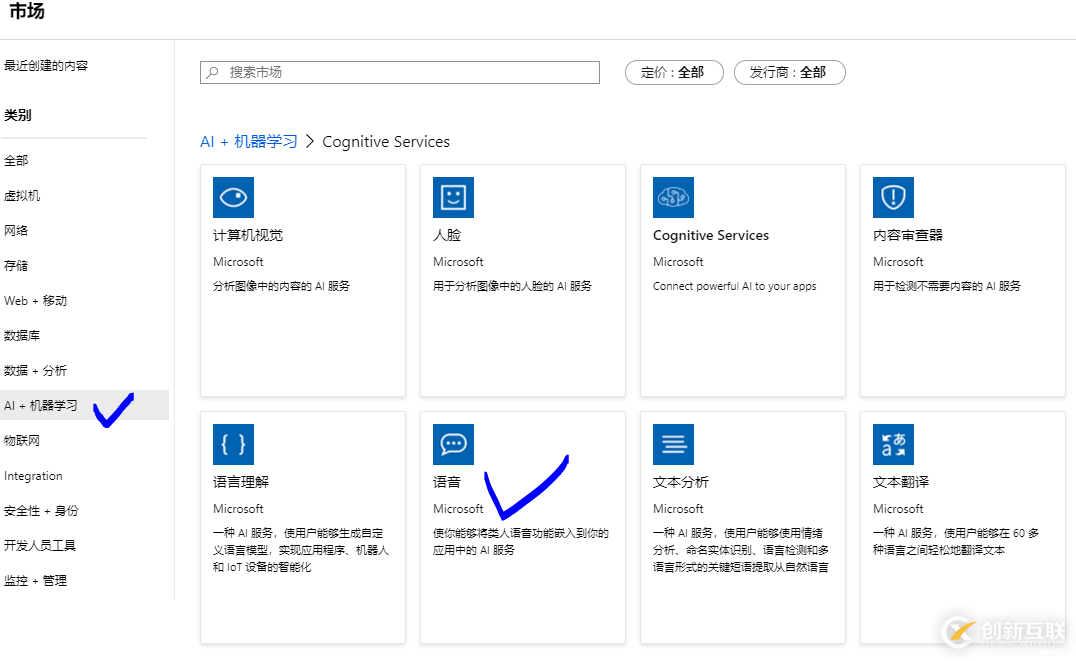Select the 全部 category
This screenshot has height=661, width=1076.
(16, 161)
